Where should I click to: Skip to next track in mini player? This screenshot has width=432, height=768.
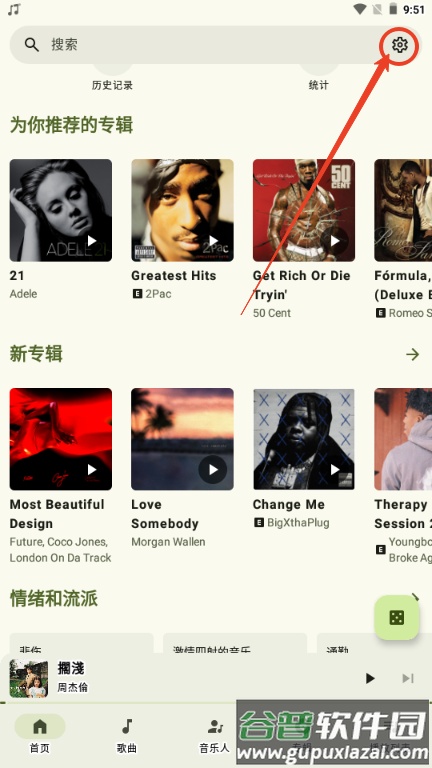click(x=408, y=678)
